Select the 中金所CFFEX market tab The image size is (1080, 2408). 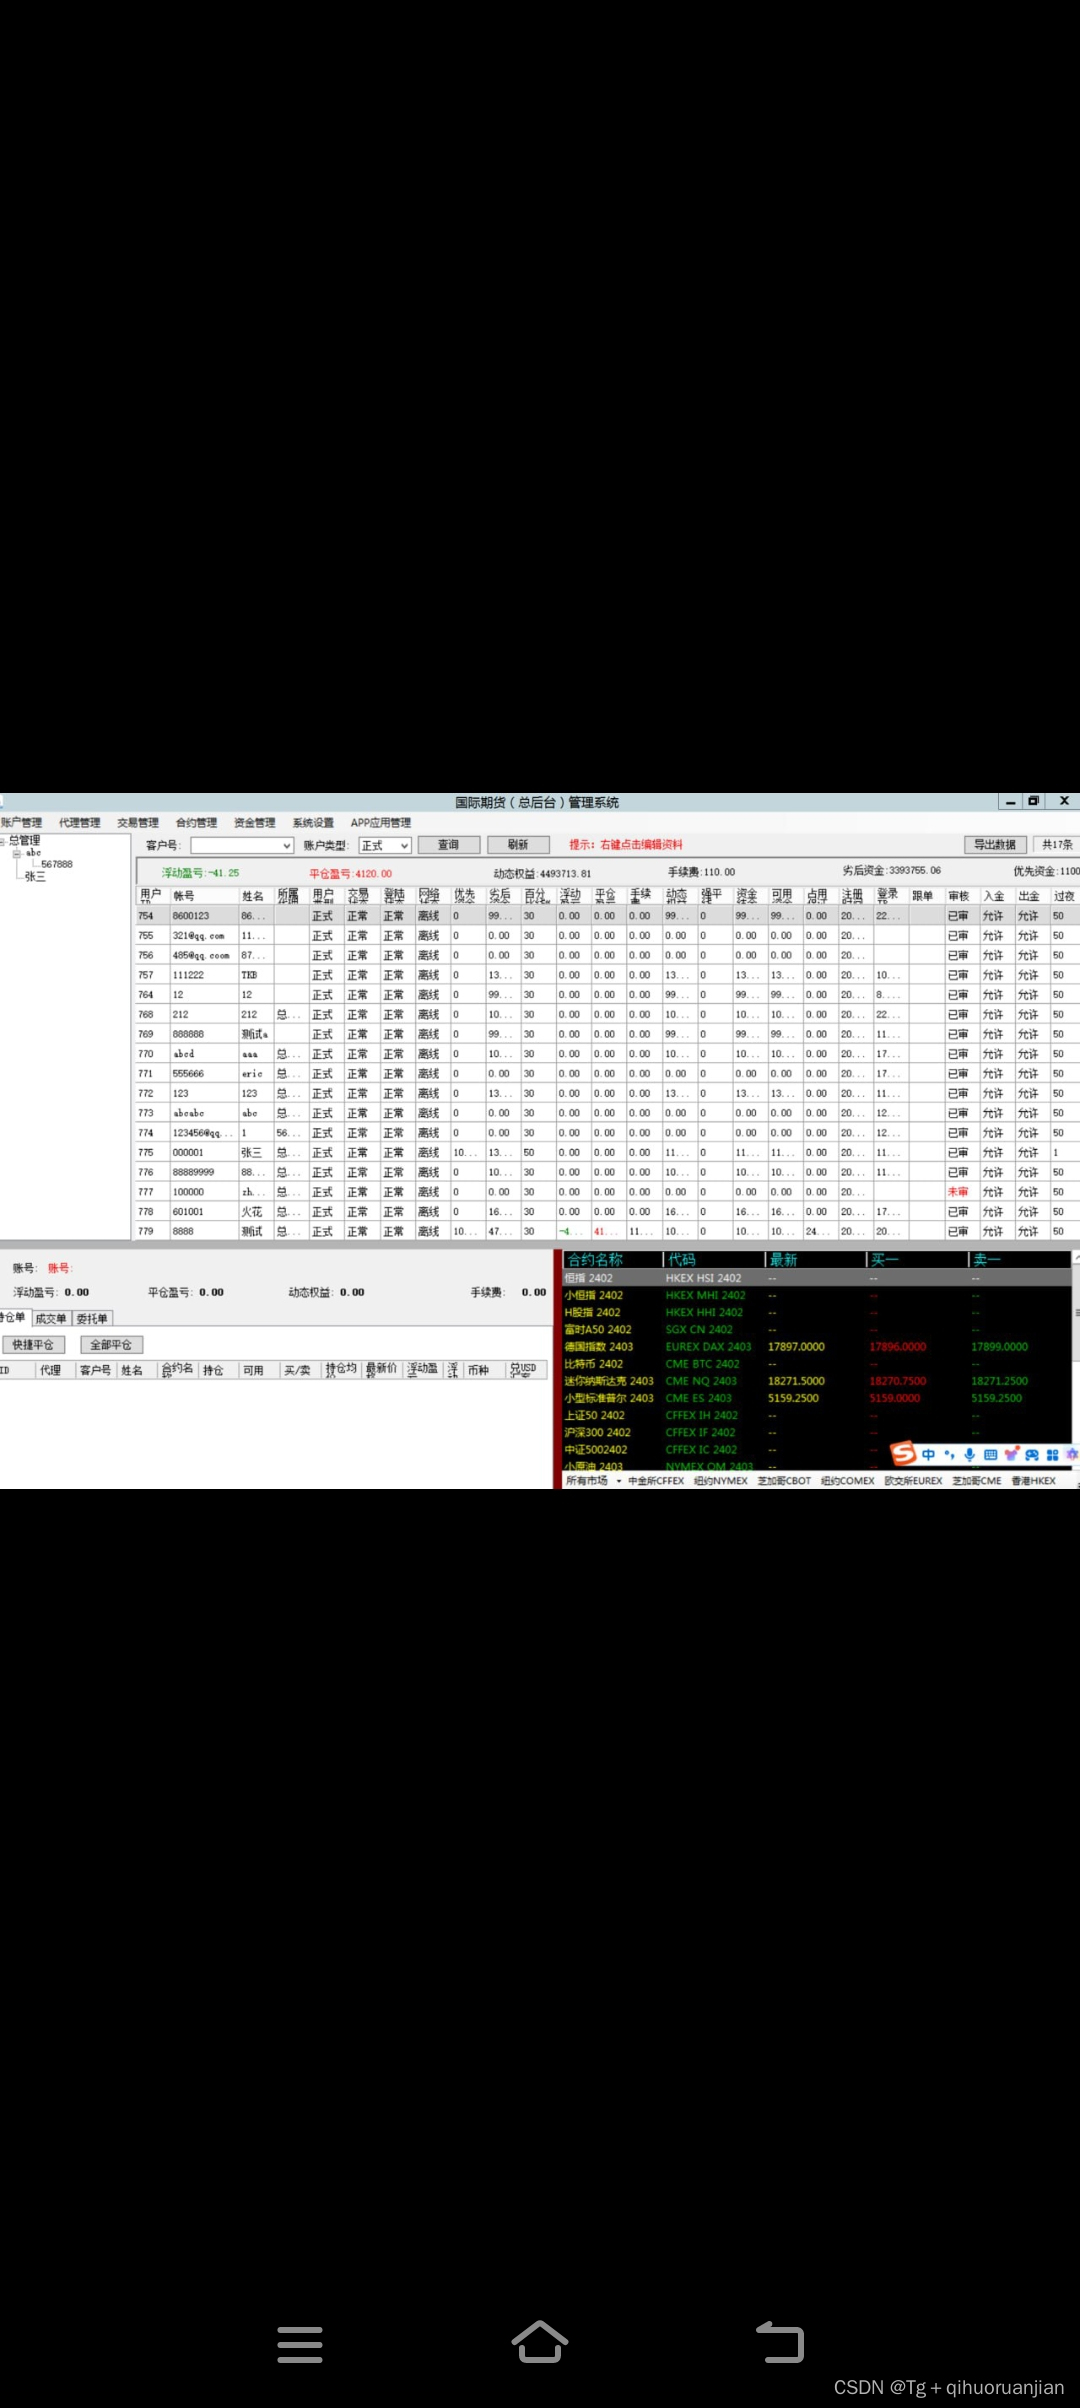click(x=656, y=1481)
